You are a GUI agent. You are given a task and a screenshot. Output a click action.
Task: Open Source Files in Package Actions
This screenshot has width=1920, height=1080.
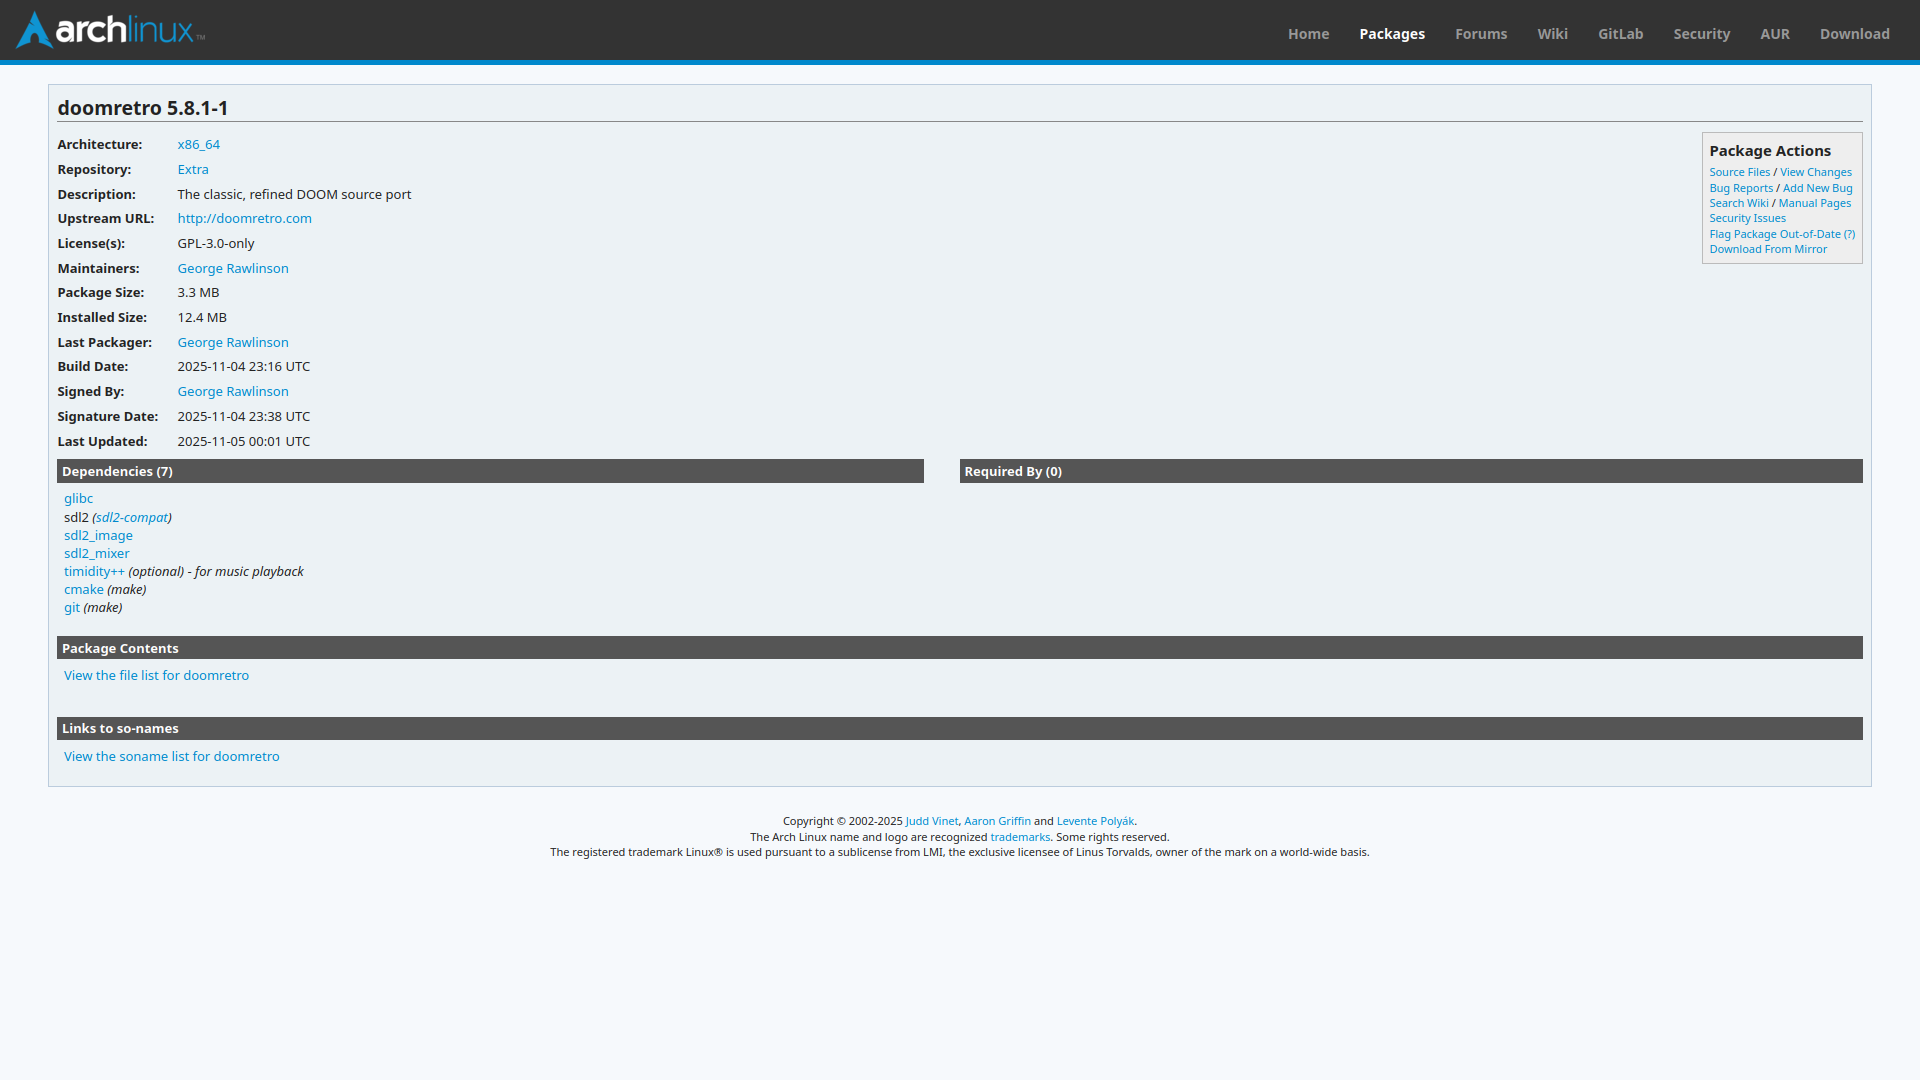[x=1739, y=173]
